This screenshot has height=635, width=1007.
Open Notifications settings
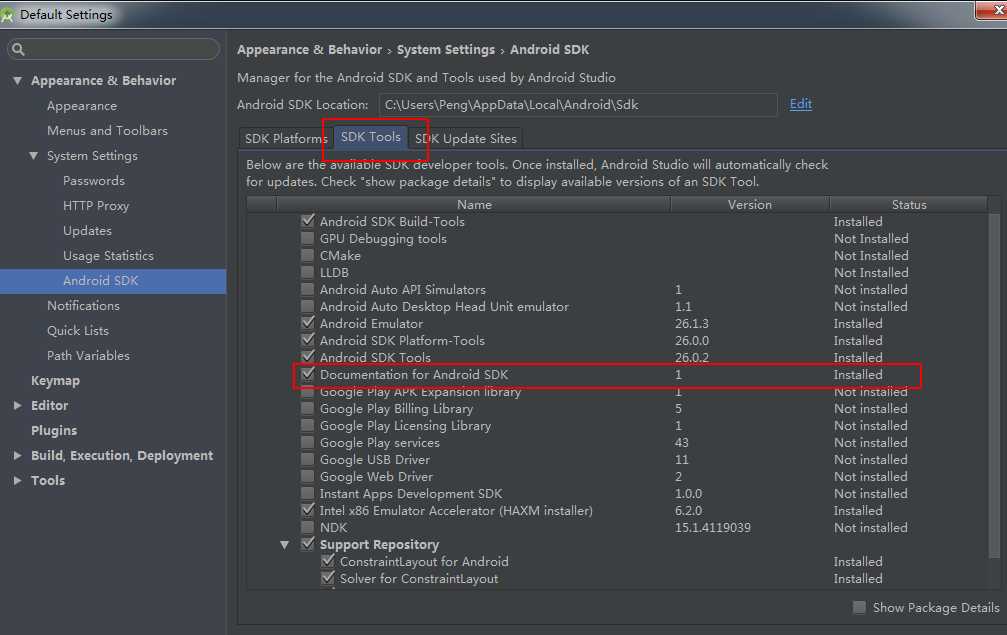click(x=83, y=306)
